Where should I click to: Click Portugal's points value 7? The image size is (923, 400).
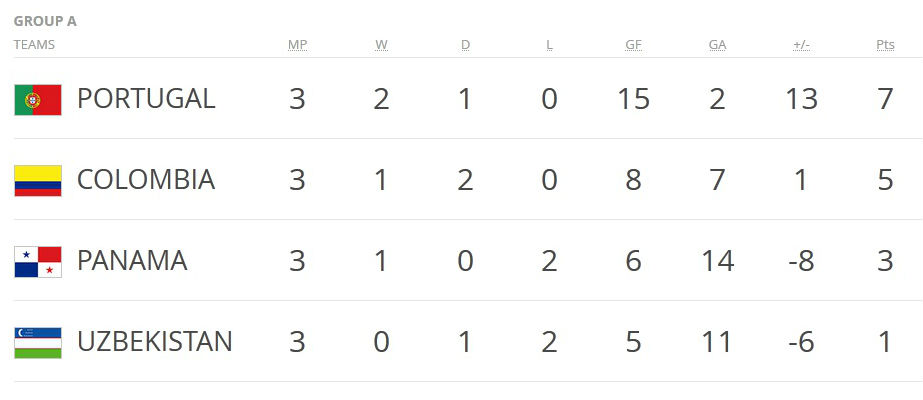tap(885, 99)
